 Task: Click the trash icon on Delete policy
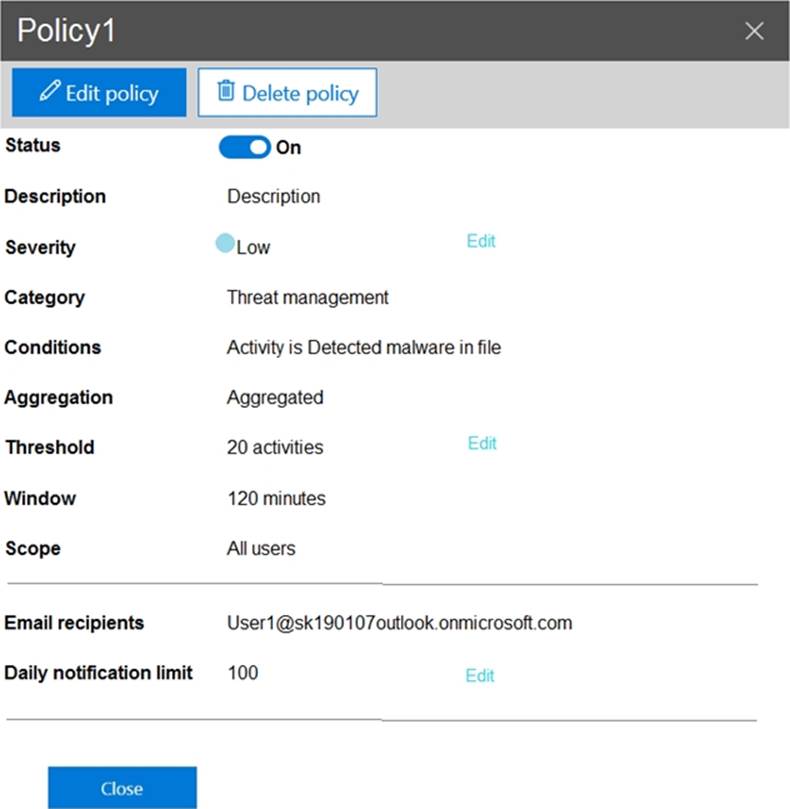point(226,92)
